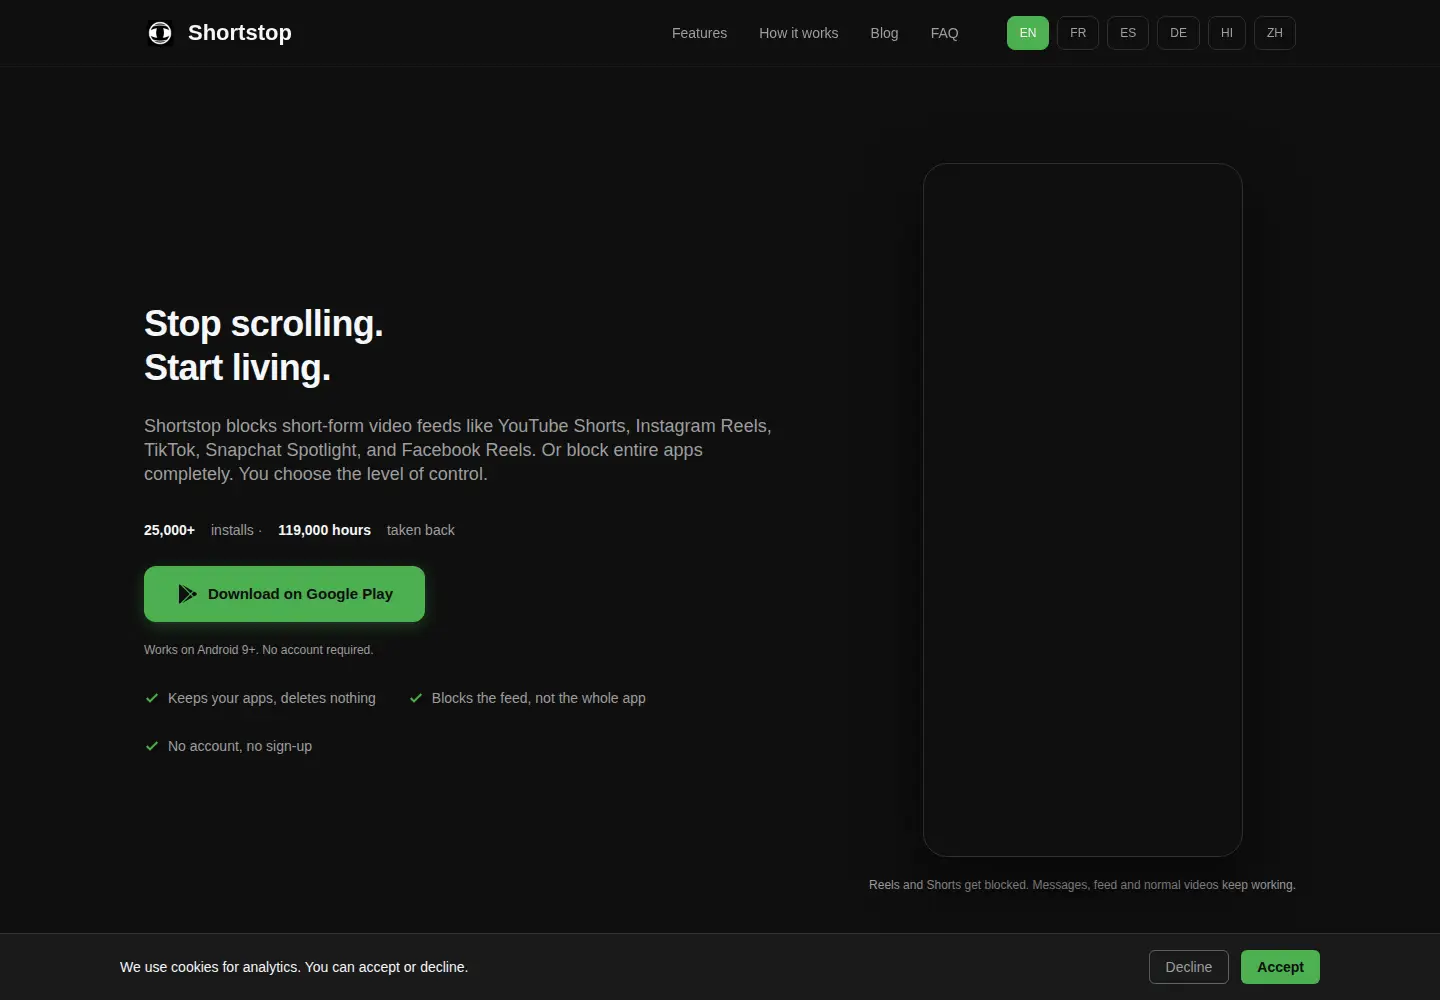The image size is (1440, 1000).
Task: Click checkmark beside 'No account, no sign-up'
Action: [152, 746]
